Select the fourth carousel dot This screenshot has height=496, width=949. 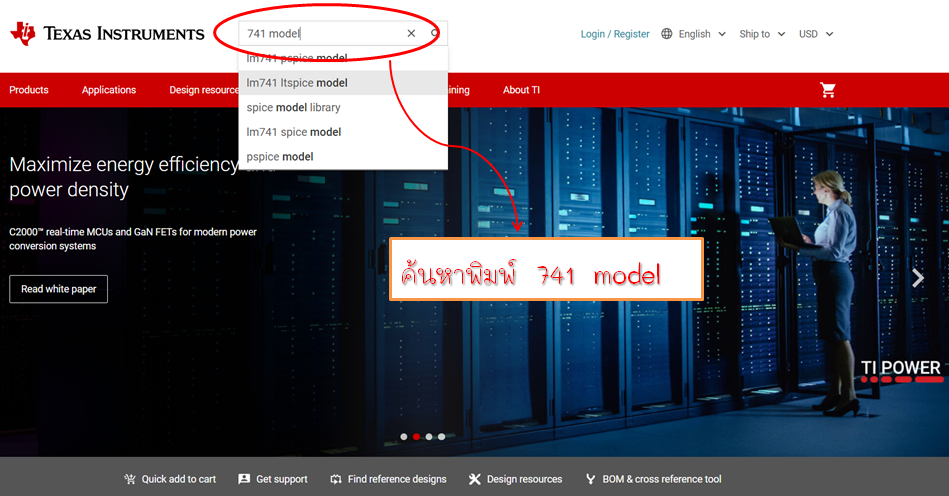tap(442, 437)
